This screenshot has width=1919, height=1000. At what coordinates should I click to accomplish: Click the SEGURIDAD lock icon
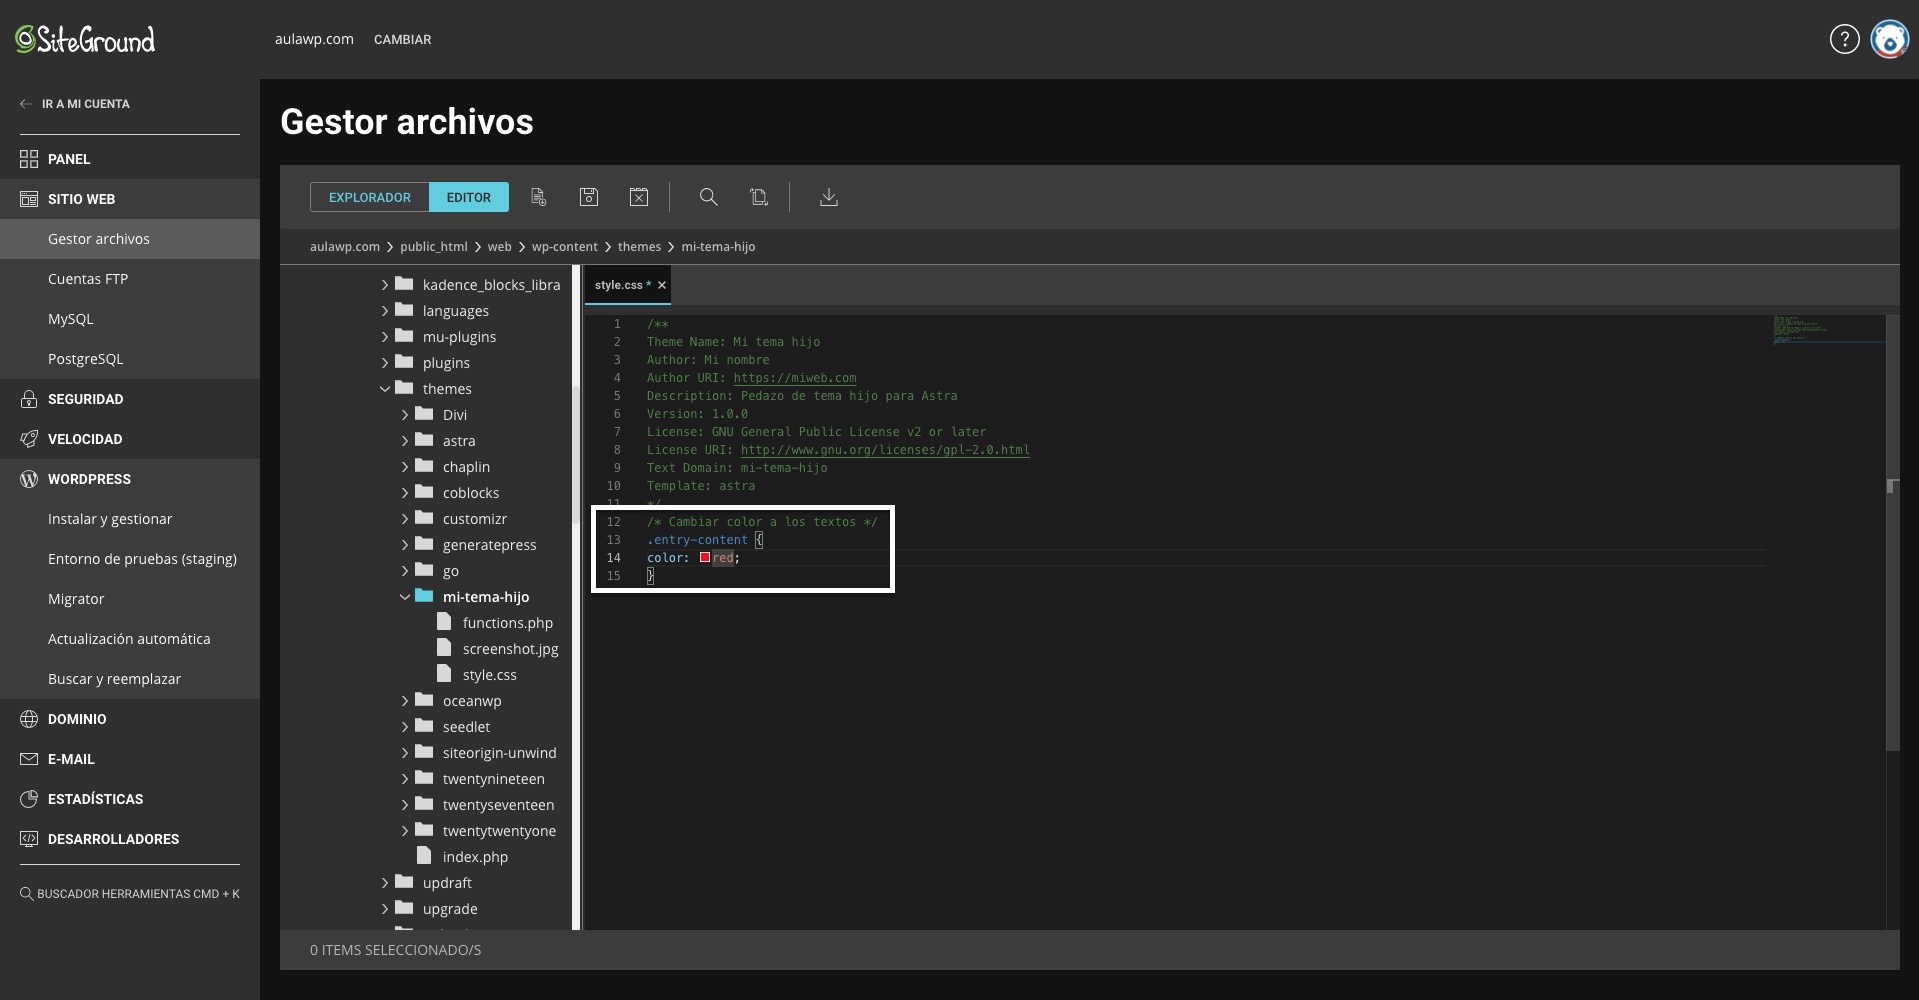[29, 399]
